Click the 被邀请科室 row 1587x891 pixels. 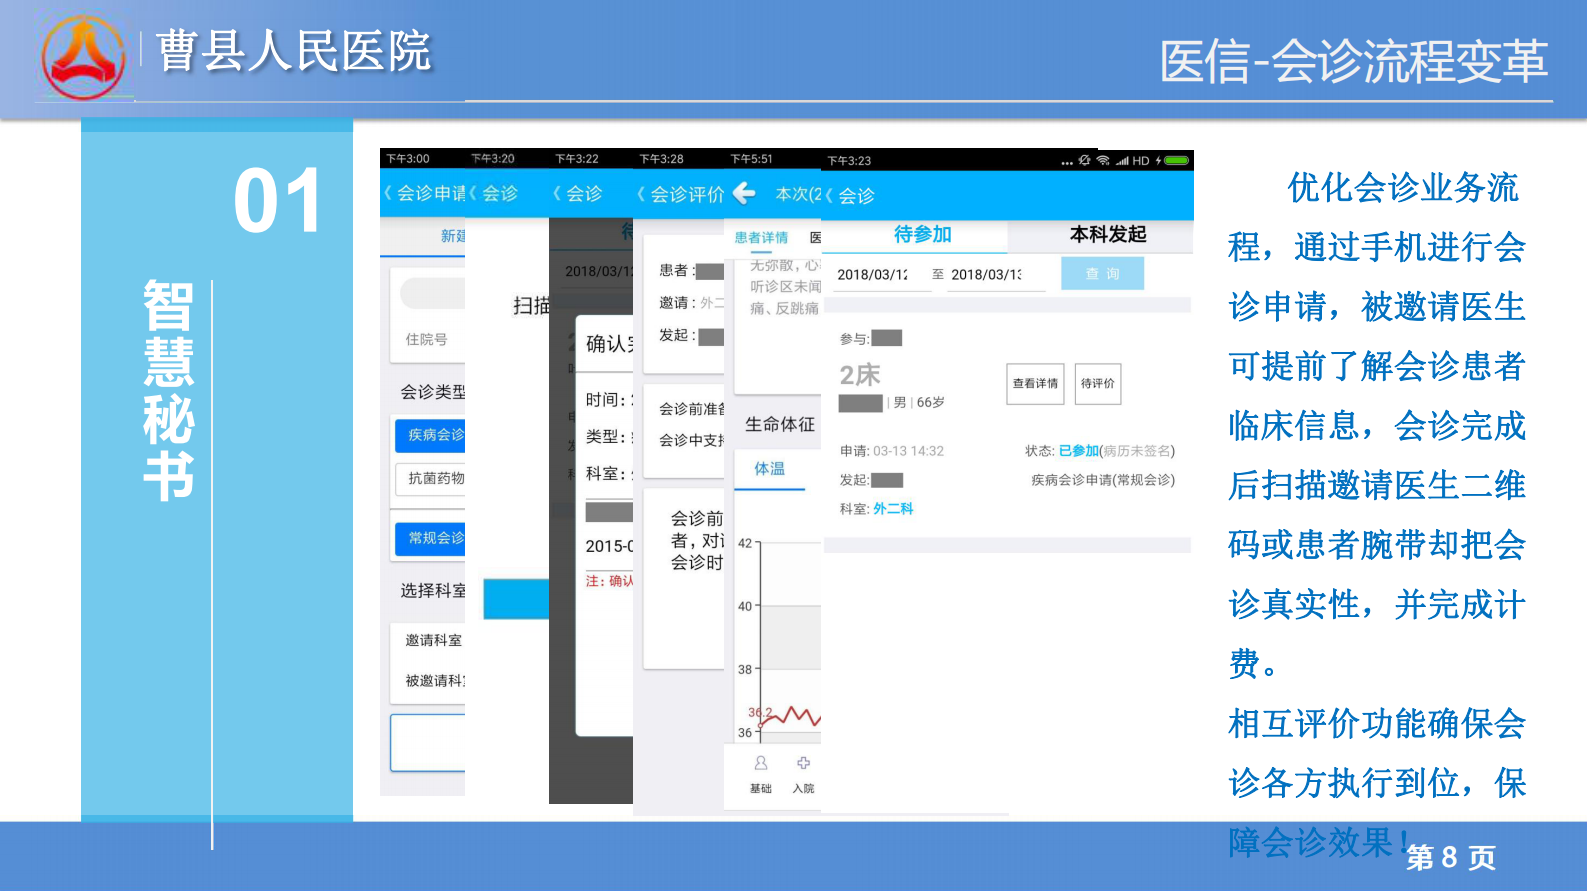[x=428, y=680]
